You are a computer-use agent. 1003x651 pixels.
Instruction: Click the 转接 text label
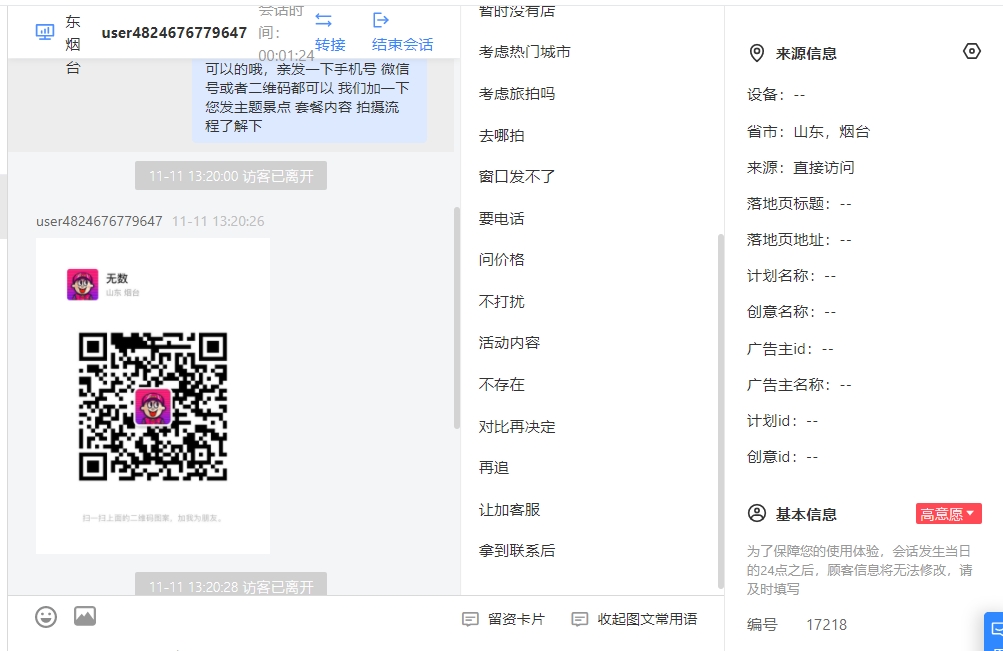point(330,44)
